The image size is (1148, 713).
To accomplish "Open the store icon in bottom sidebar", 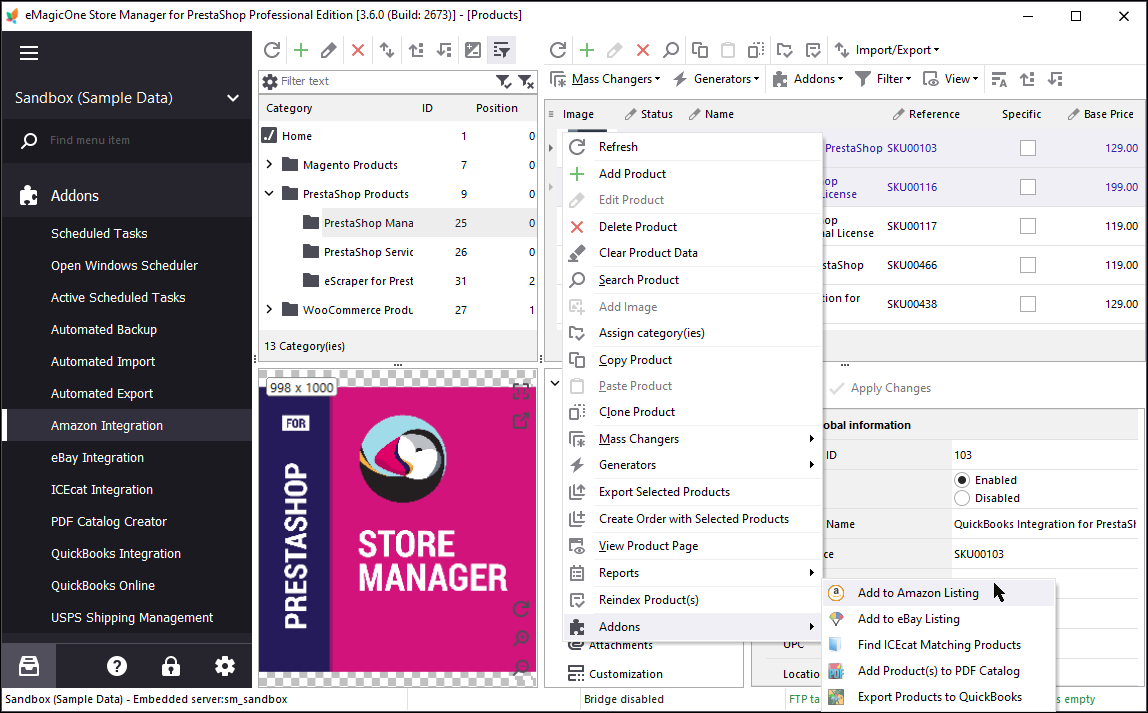I will coord(29,666).
